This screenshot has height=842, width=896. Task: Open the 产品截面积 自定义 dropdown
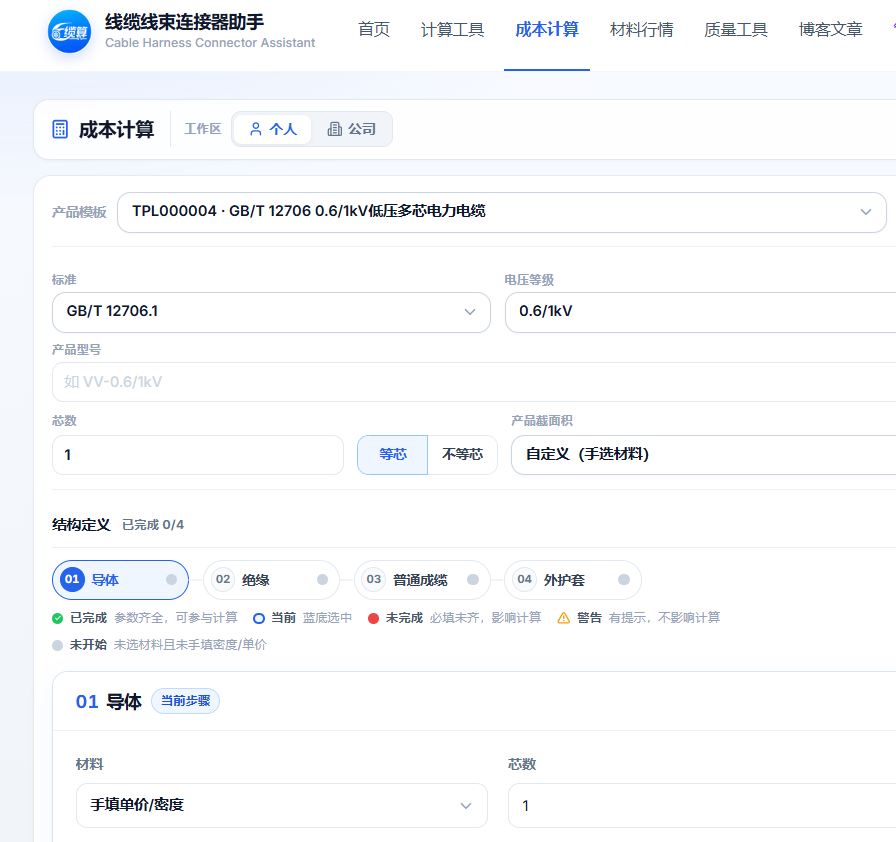tap(703, 455)
